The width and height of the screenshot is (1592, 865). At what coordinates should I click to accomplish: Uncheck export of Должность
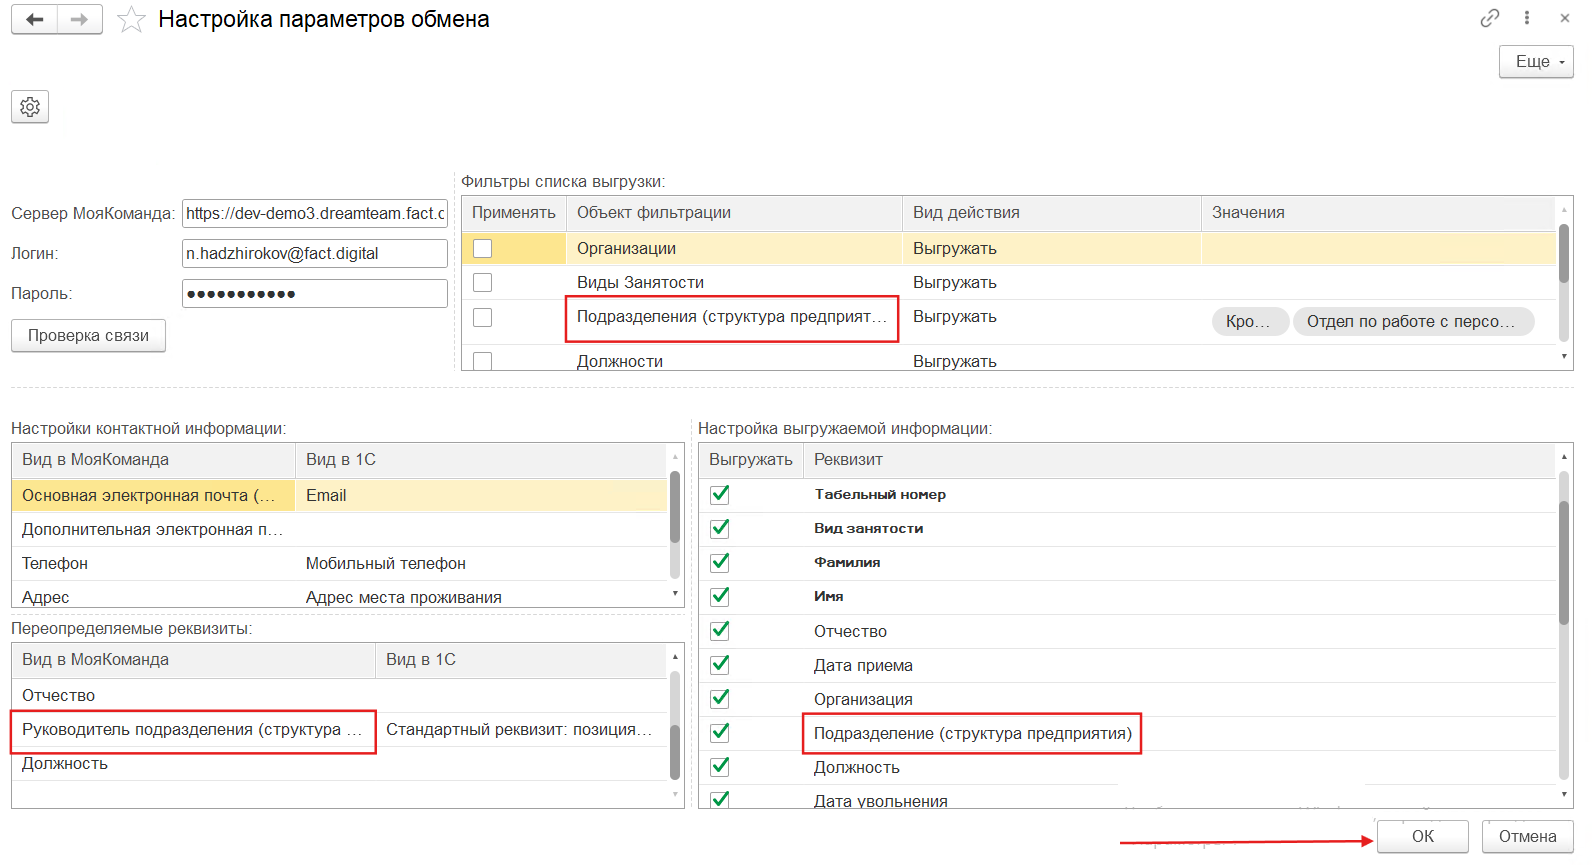pyautogui.click(x=720, y=767)
